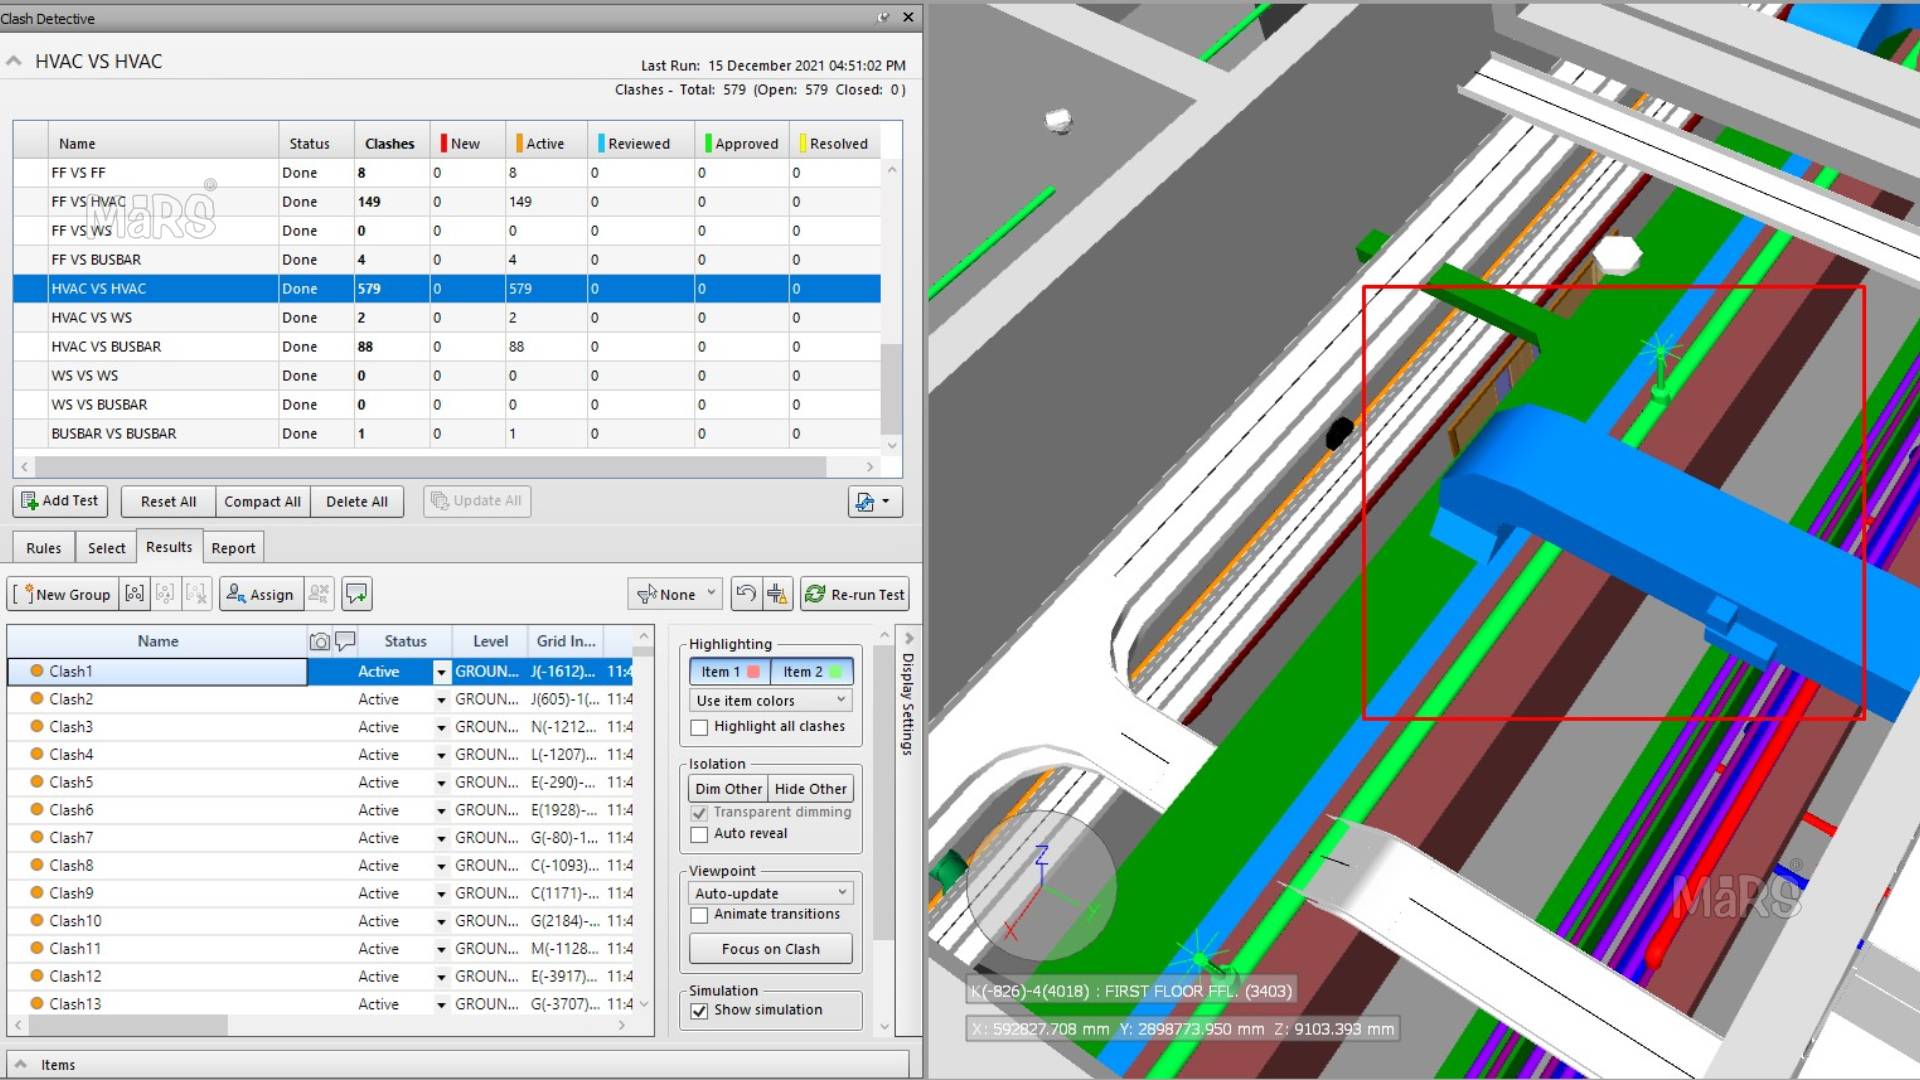Screen dimensions: 1920x1080
Task: Sort results by Level column header
Action: tap(490, 641)
